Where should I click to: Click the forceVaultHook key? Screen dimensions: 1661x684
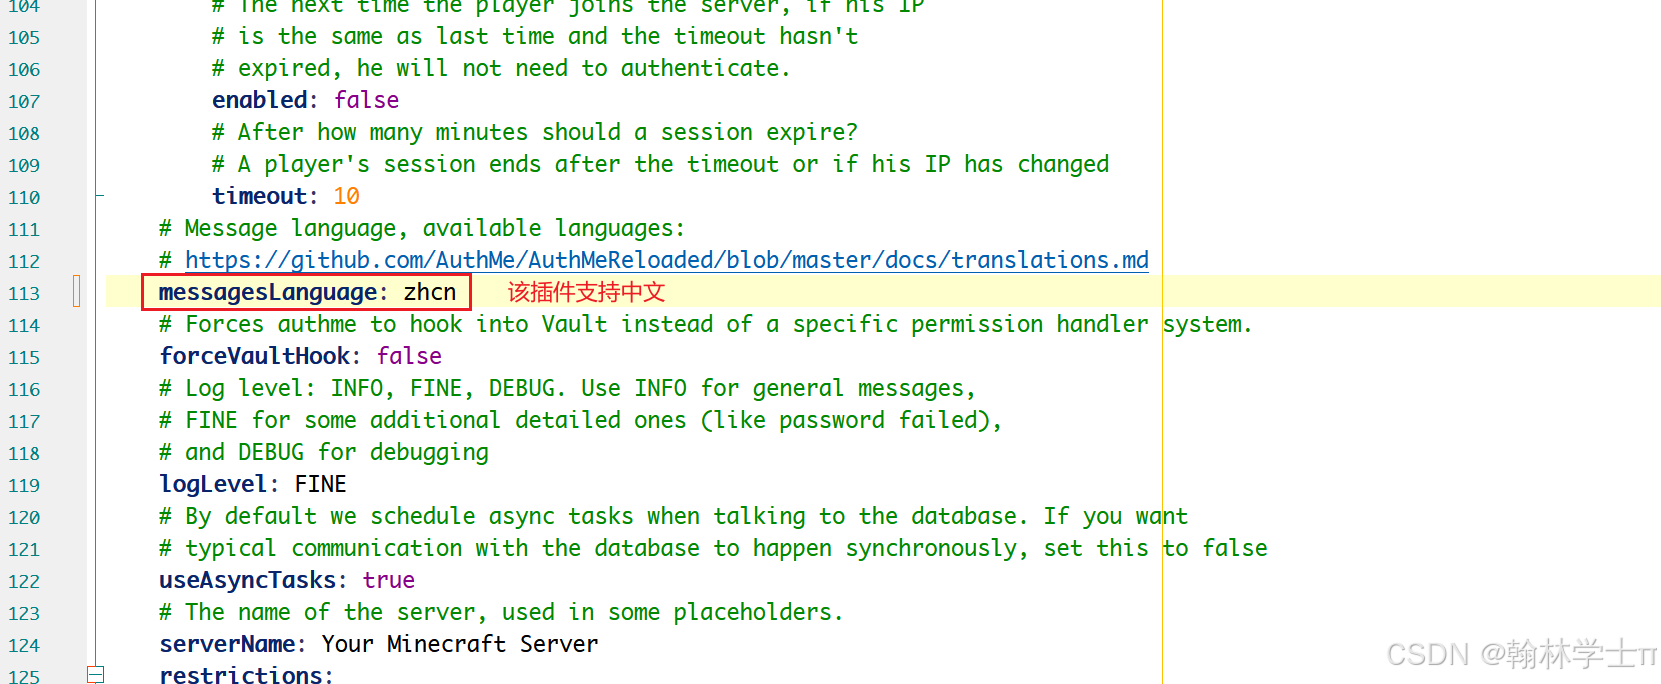click(x=255, y=356)
